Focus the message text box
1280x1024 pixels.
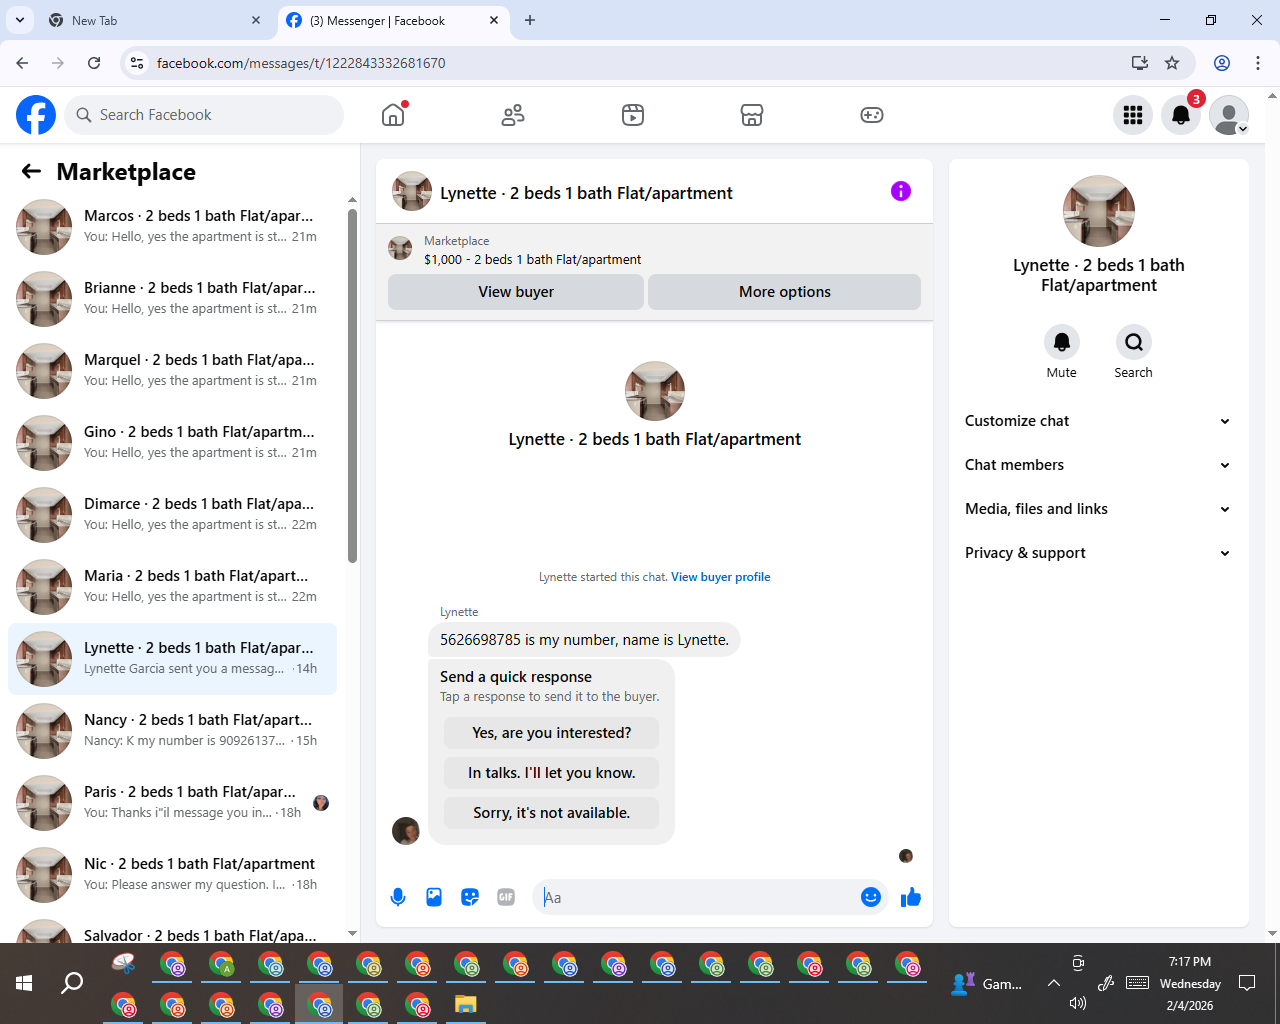[698, 897]
